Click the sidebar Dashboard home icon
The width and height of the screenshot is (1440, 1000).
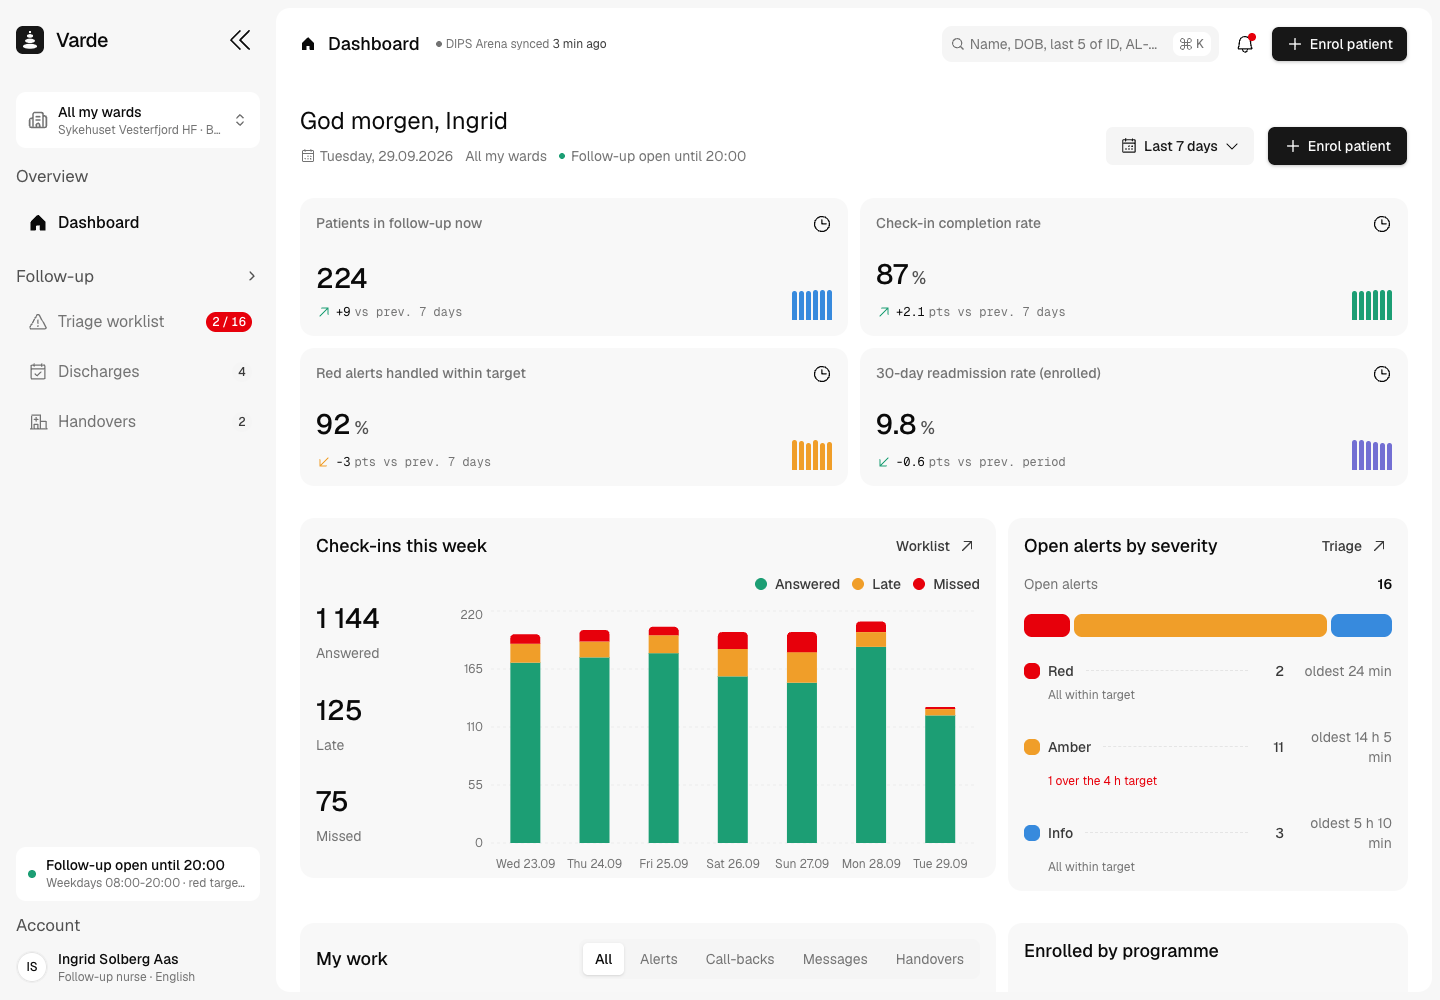pyautogui.click(x=38, y=223)
